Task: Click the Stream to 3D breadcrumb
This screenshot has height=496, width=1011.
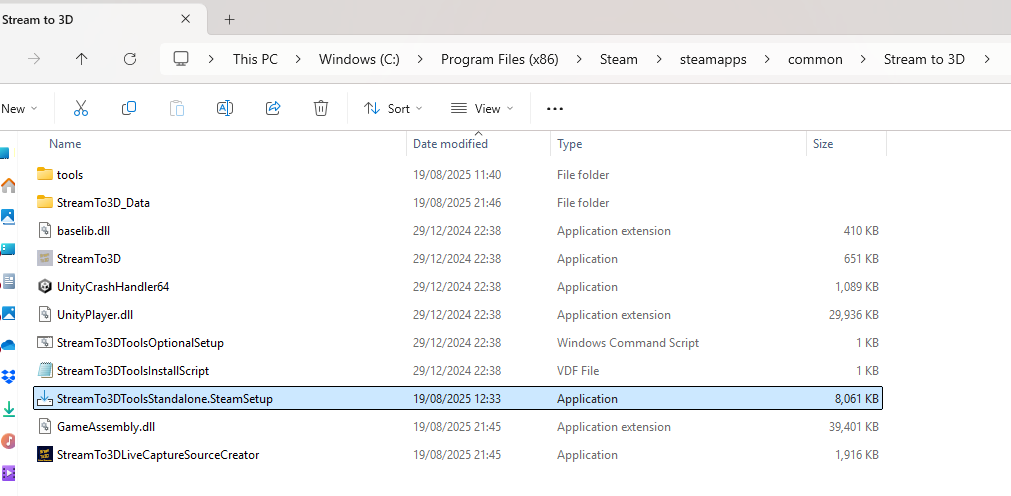Action: (x=924, y=59)
